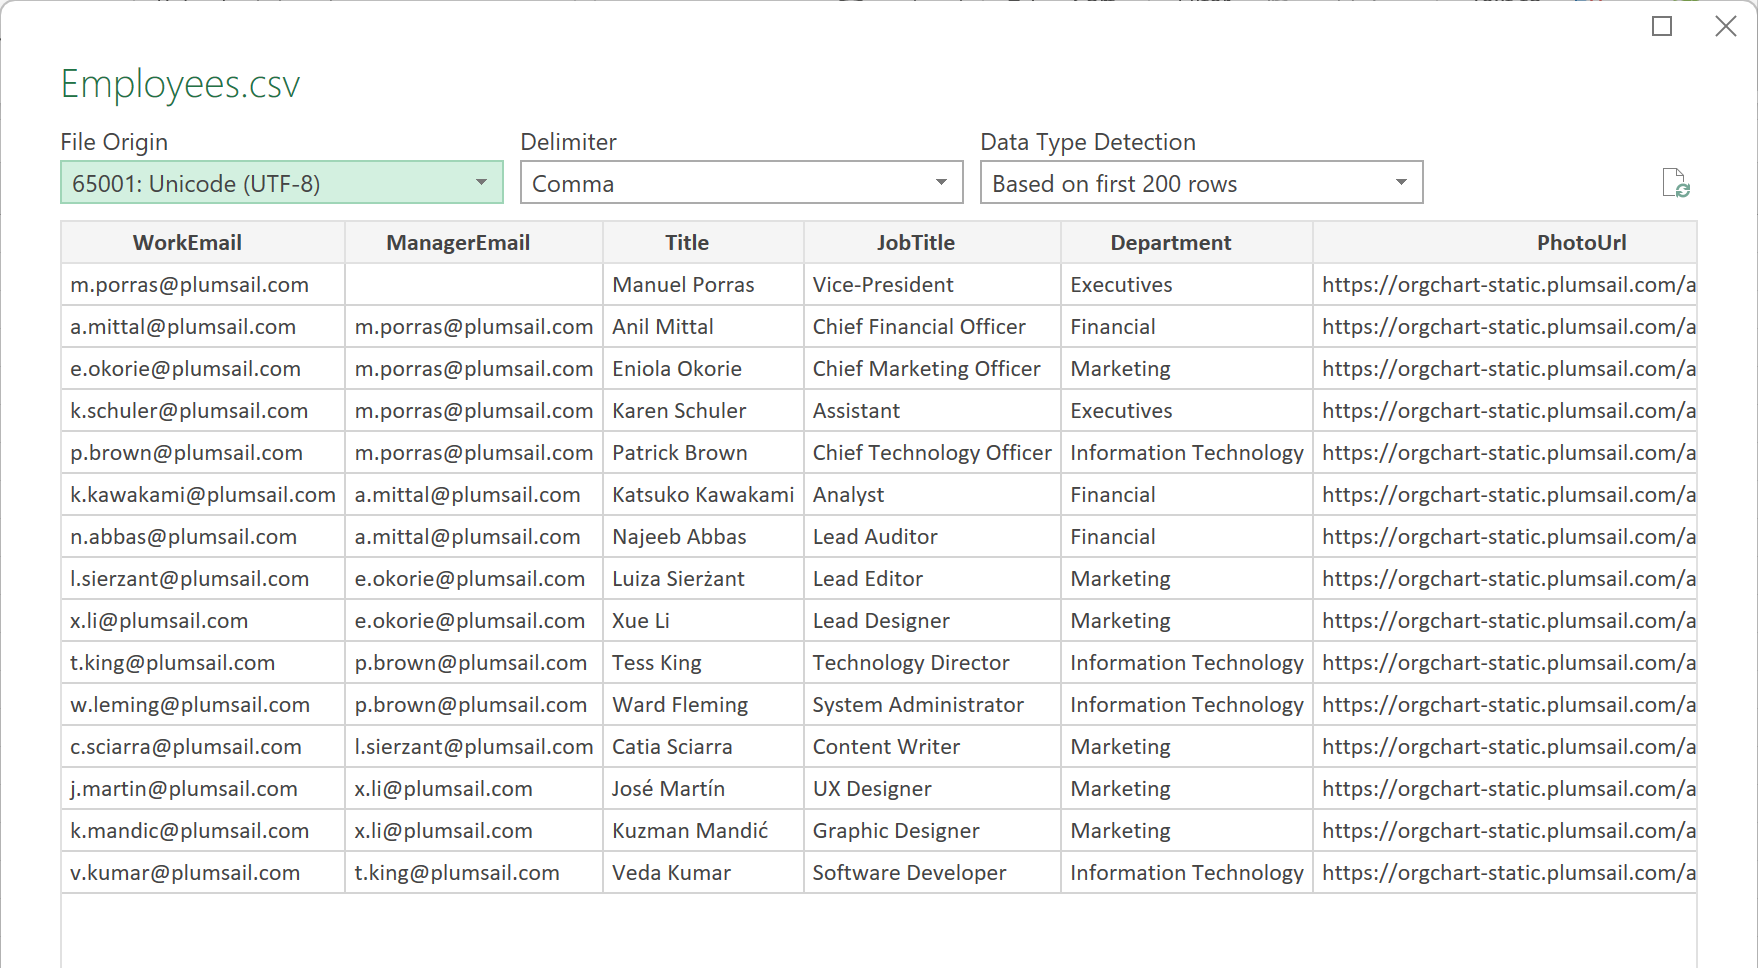The width and height of the screenshot is (1758, 968).
Task: Maximize the Employees.csv import dialog
Action: (x=1662, y=26)
